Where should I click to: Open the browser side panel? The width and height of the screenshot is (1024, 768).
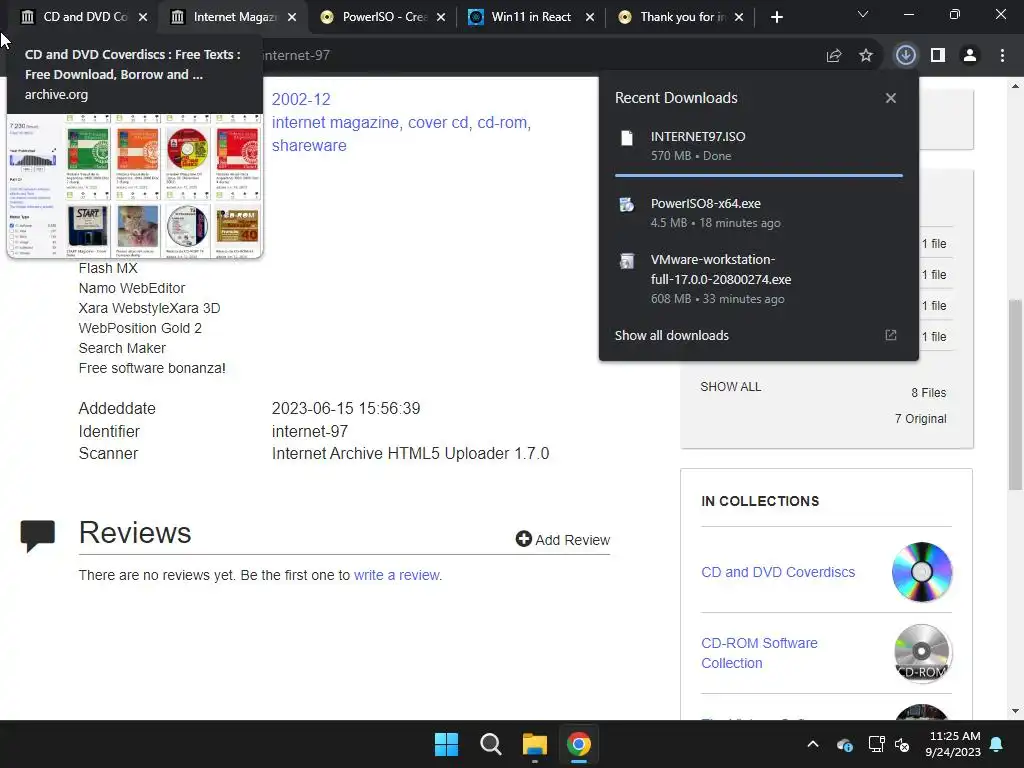coord(938,56)
